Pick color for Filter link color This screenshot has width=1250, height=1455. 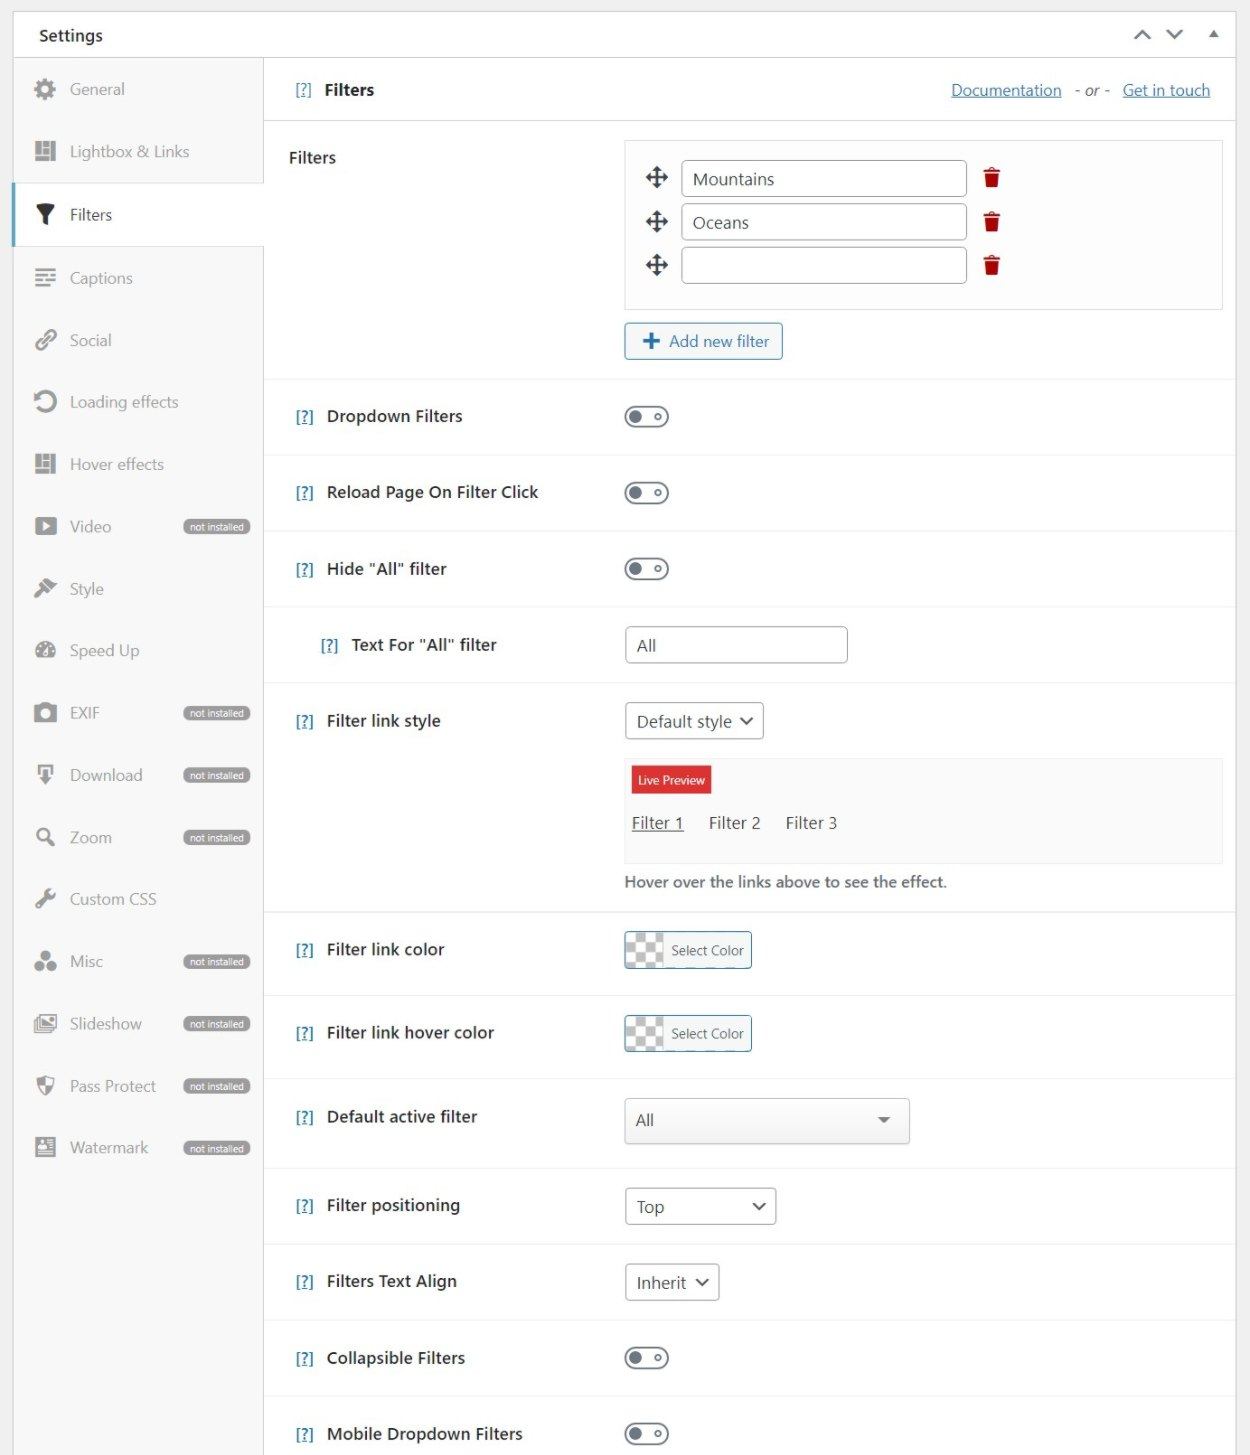pyautogui.click(x=688, y=950)
